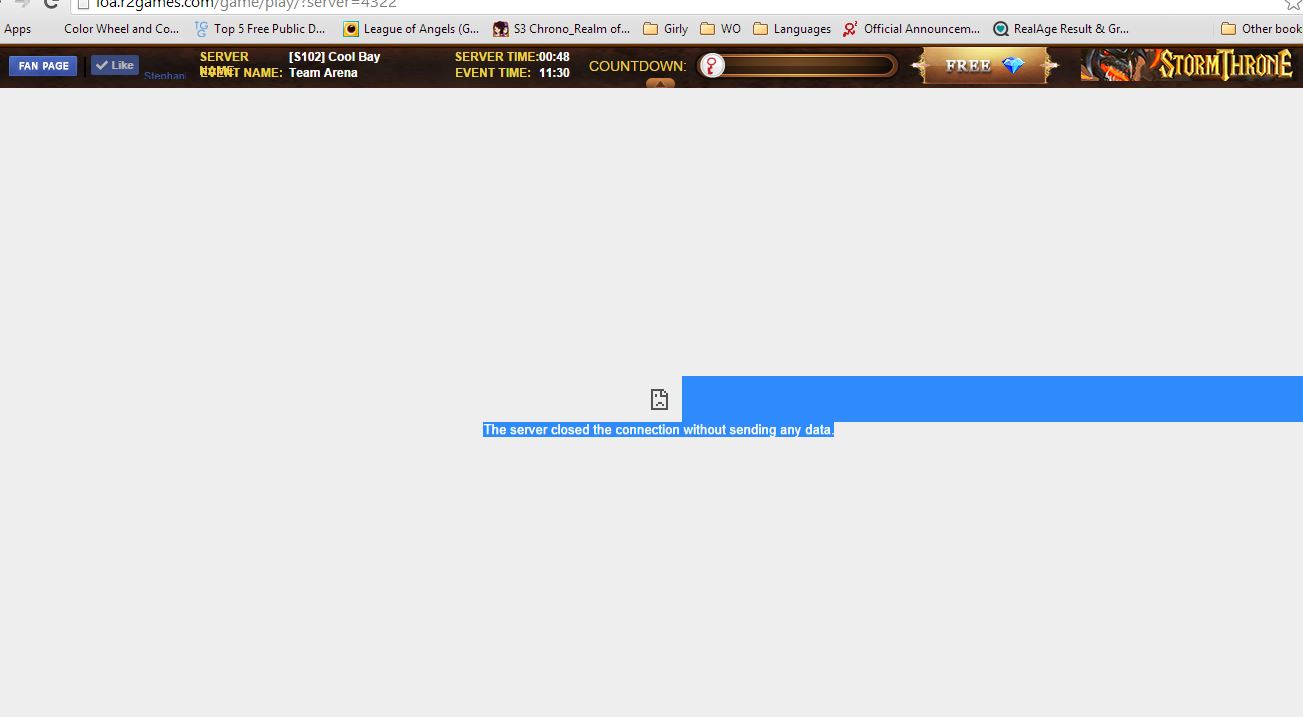Open the Apps shortcut in bookmarks bar
This screenshot has height=717, width=1303.
[x=18, y=29]
